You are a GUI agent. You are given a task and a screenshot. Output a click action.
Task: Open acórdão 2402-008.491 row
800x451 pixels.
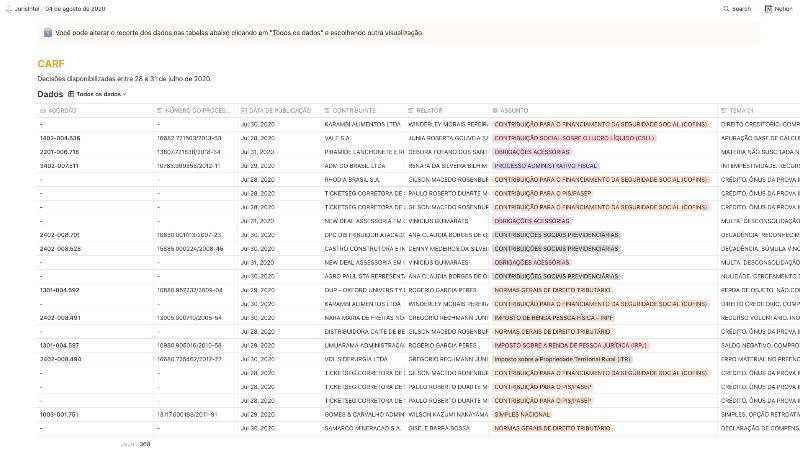(x=59, y=318)
